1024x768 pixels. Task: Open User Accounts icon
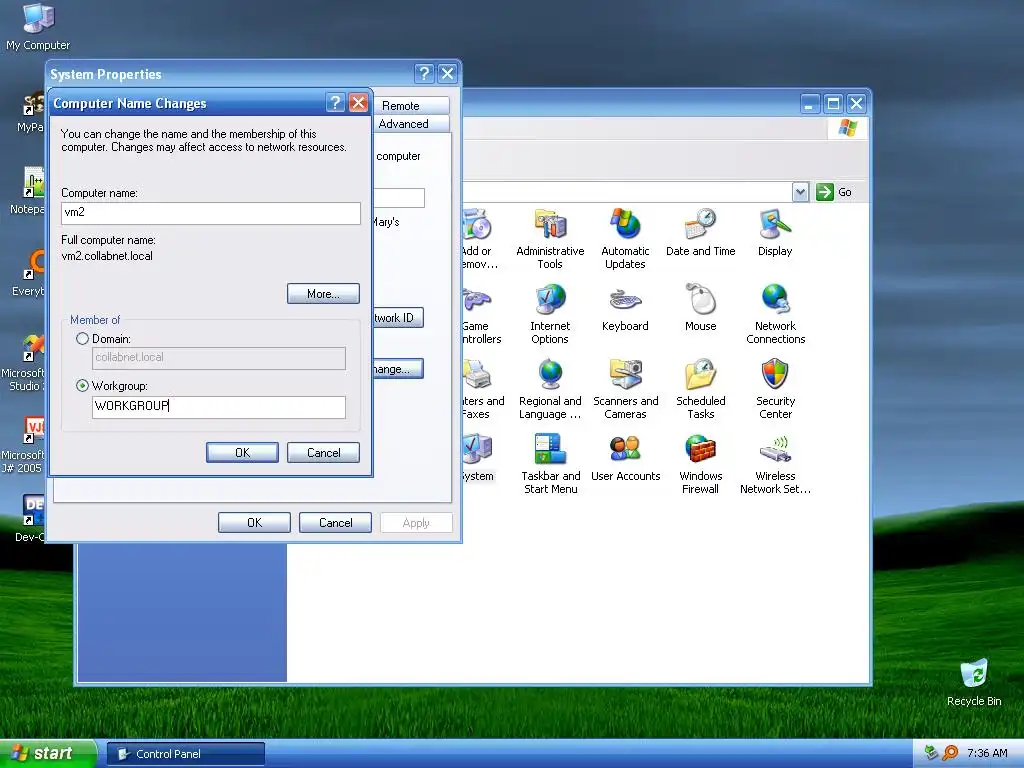tap(625, 458)
